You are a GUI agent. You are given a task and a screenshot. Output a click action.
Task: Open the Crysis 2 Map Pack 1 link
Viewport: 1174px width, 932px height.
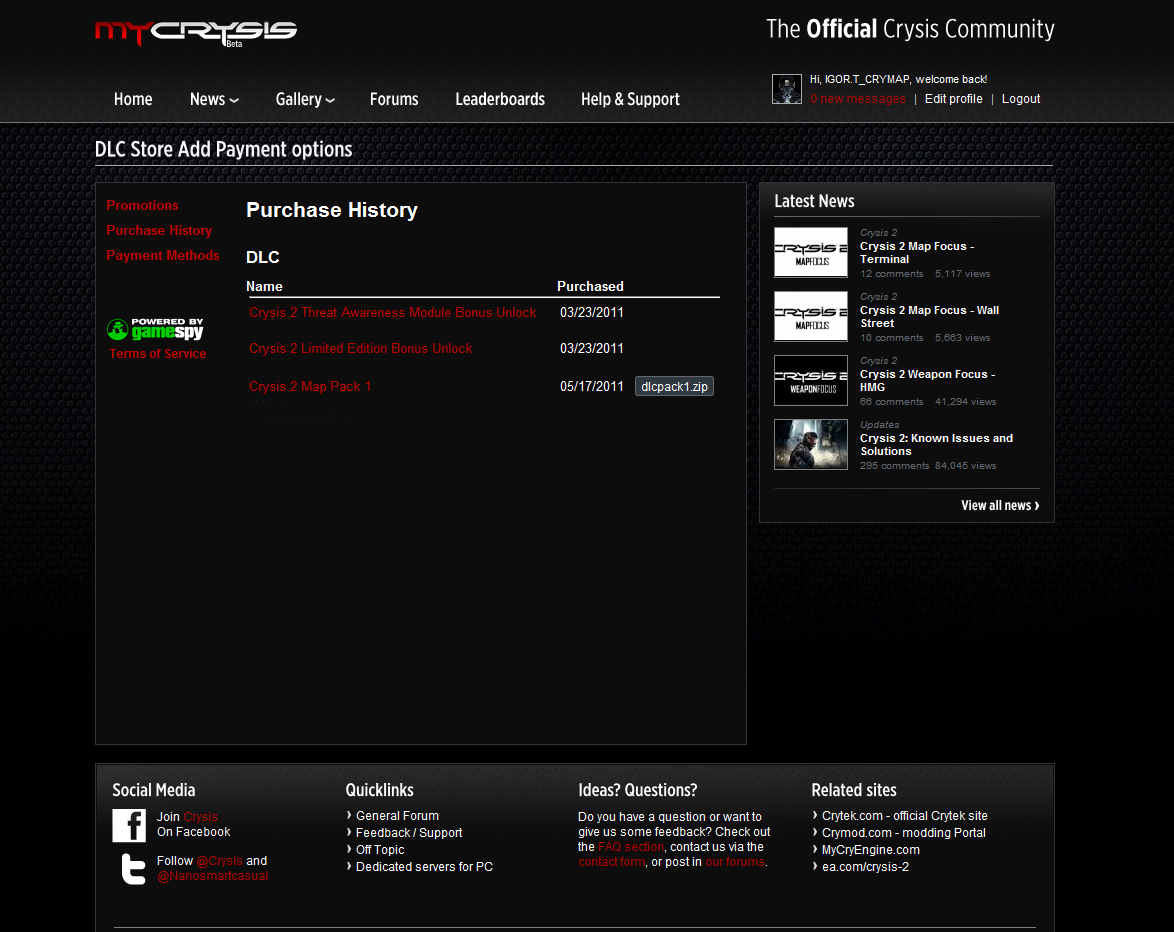click(x=310, y=386)
